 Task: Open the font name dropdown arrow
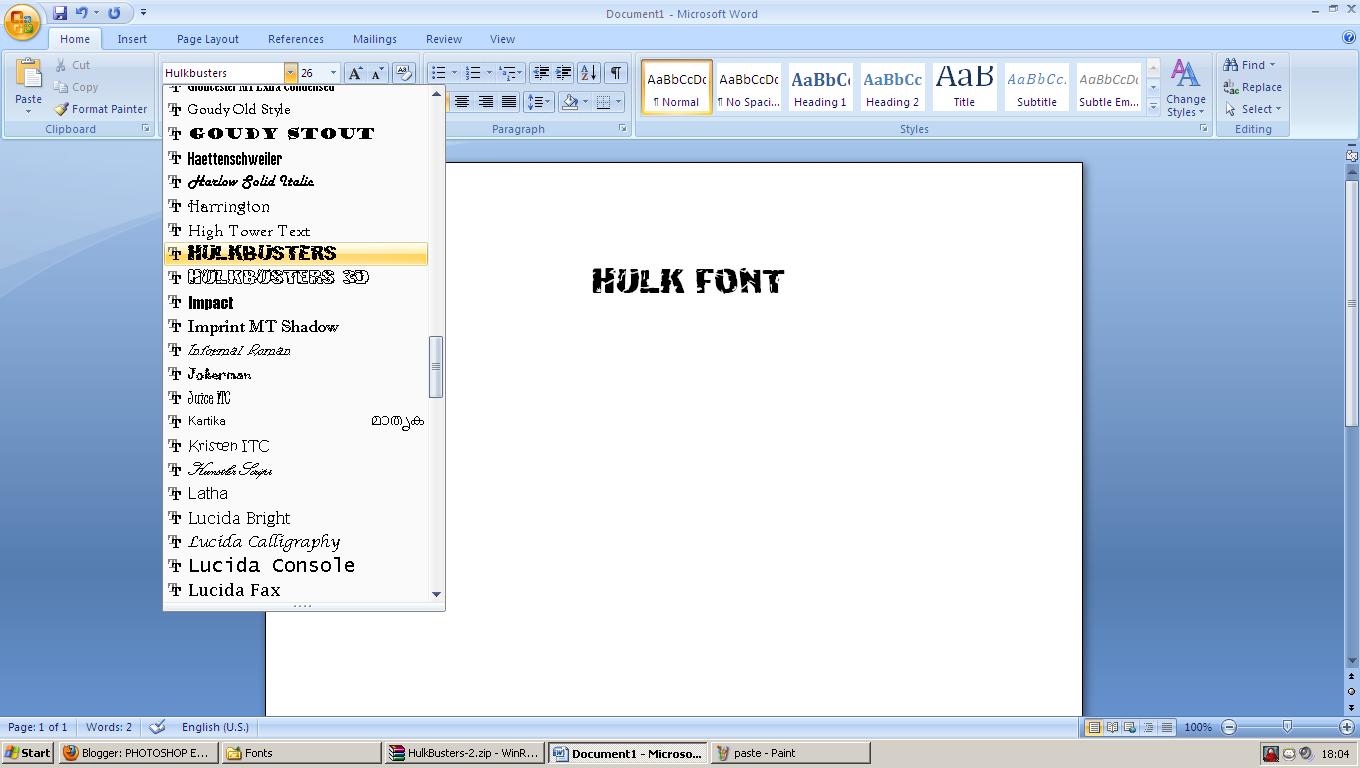[290, 73]
